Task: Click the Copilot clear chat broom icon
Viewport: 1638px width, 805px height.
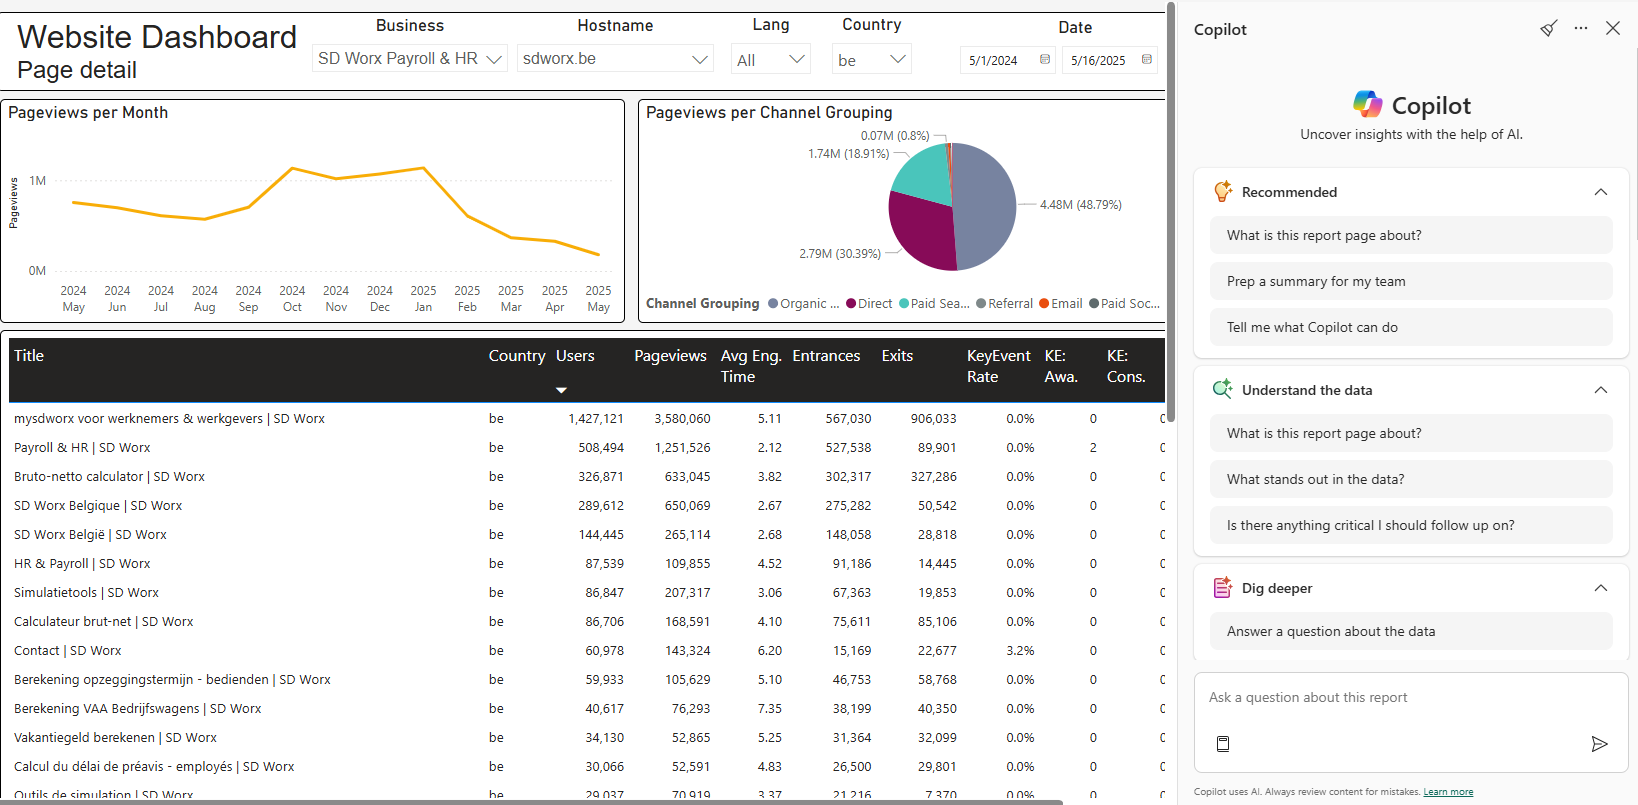Action: click(1548, 29)
